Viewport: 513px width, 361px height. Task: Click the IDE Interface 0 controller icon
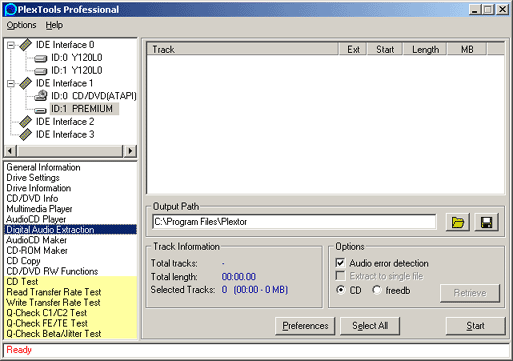pos(26,45)
